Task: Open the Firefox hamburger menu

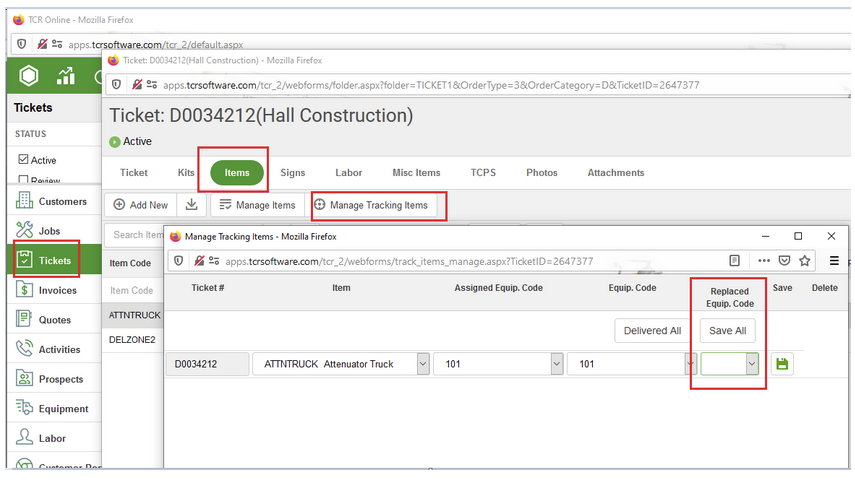Action: 834,261
